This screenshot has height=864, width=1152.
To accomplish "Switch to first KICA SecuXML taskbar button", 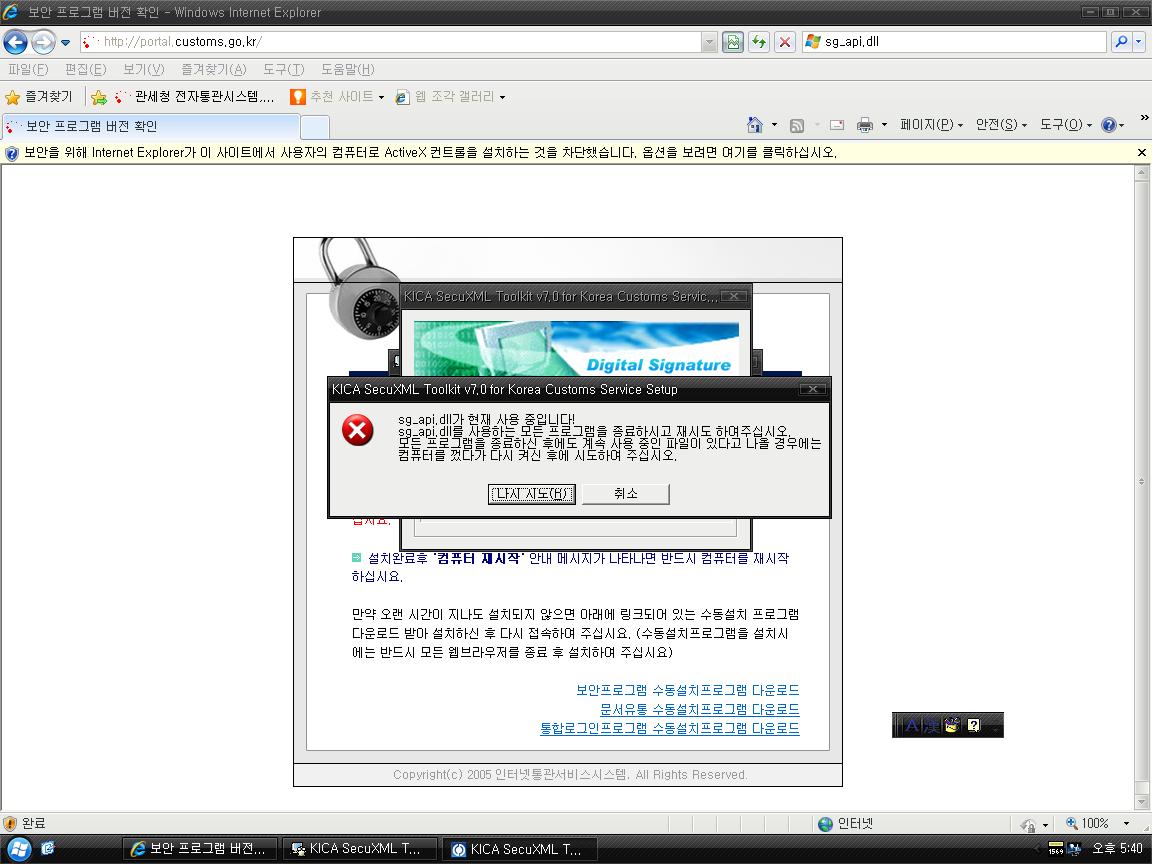I will click(x=360, y=849).
